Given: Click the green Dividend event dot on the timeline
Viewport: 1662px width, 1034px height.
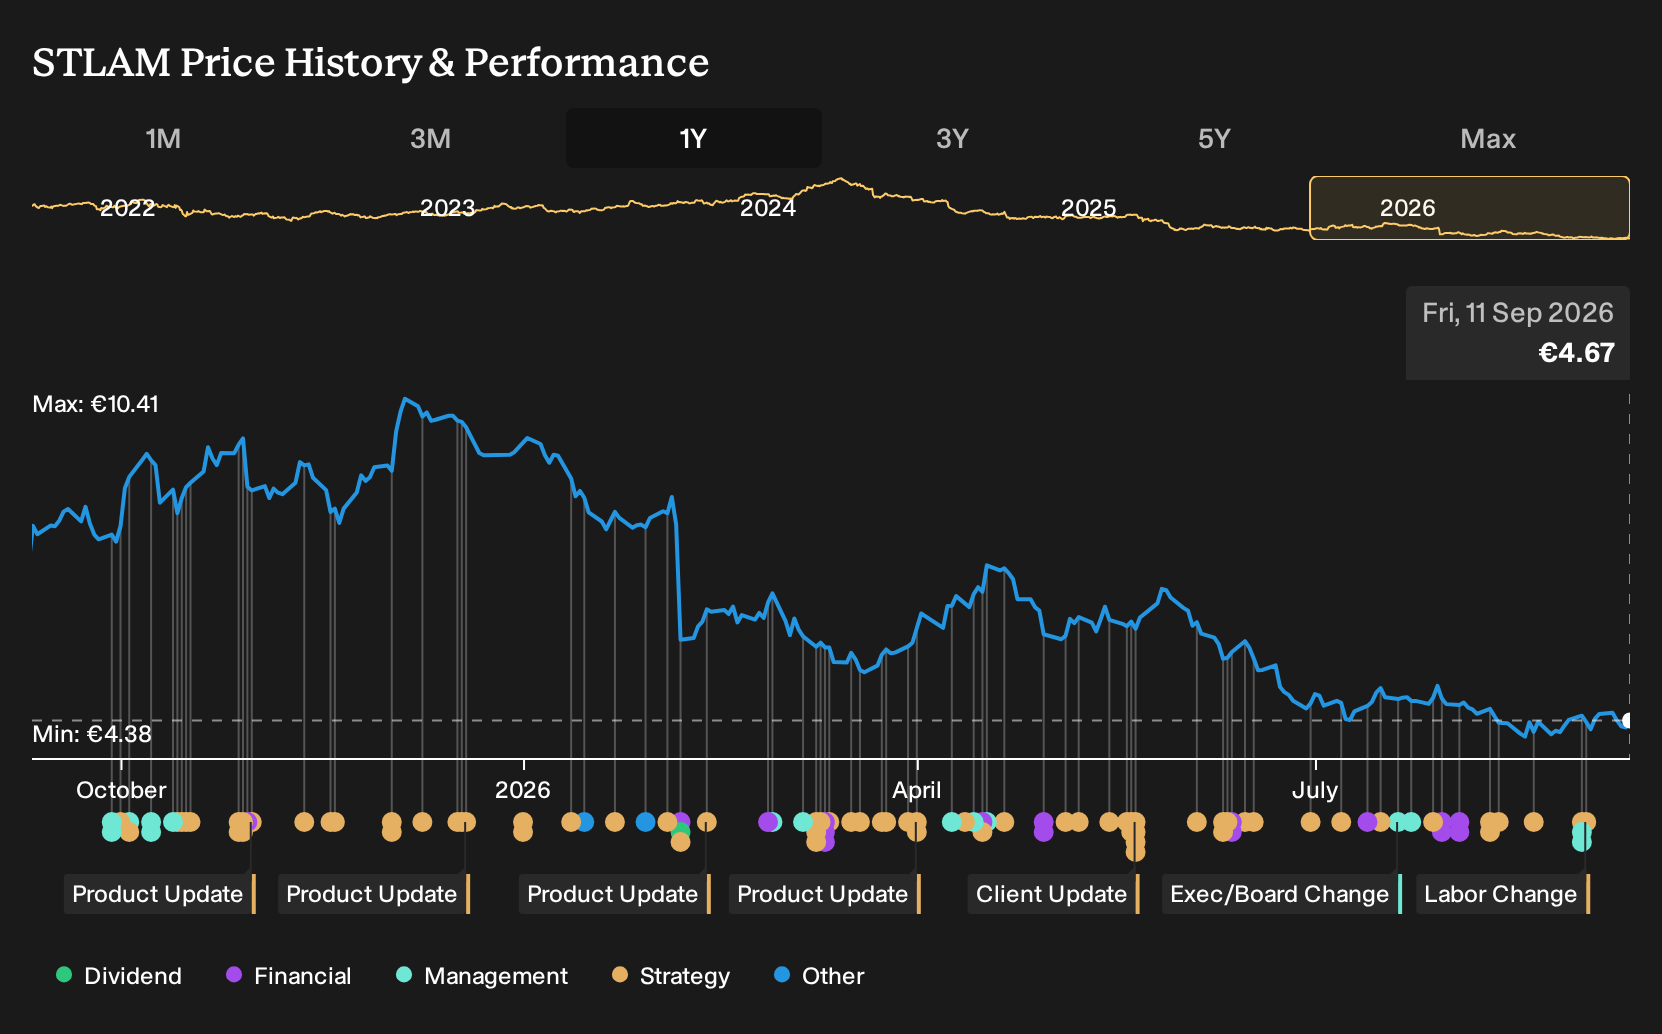Looking at the screenshot, I should [x=681, y=831].
